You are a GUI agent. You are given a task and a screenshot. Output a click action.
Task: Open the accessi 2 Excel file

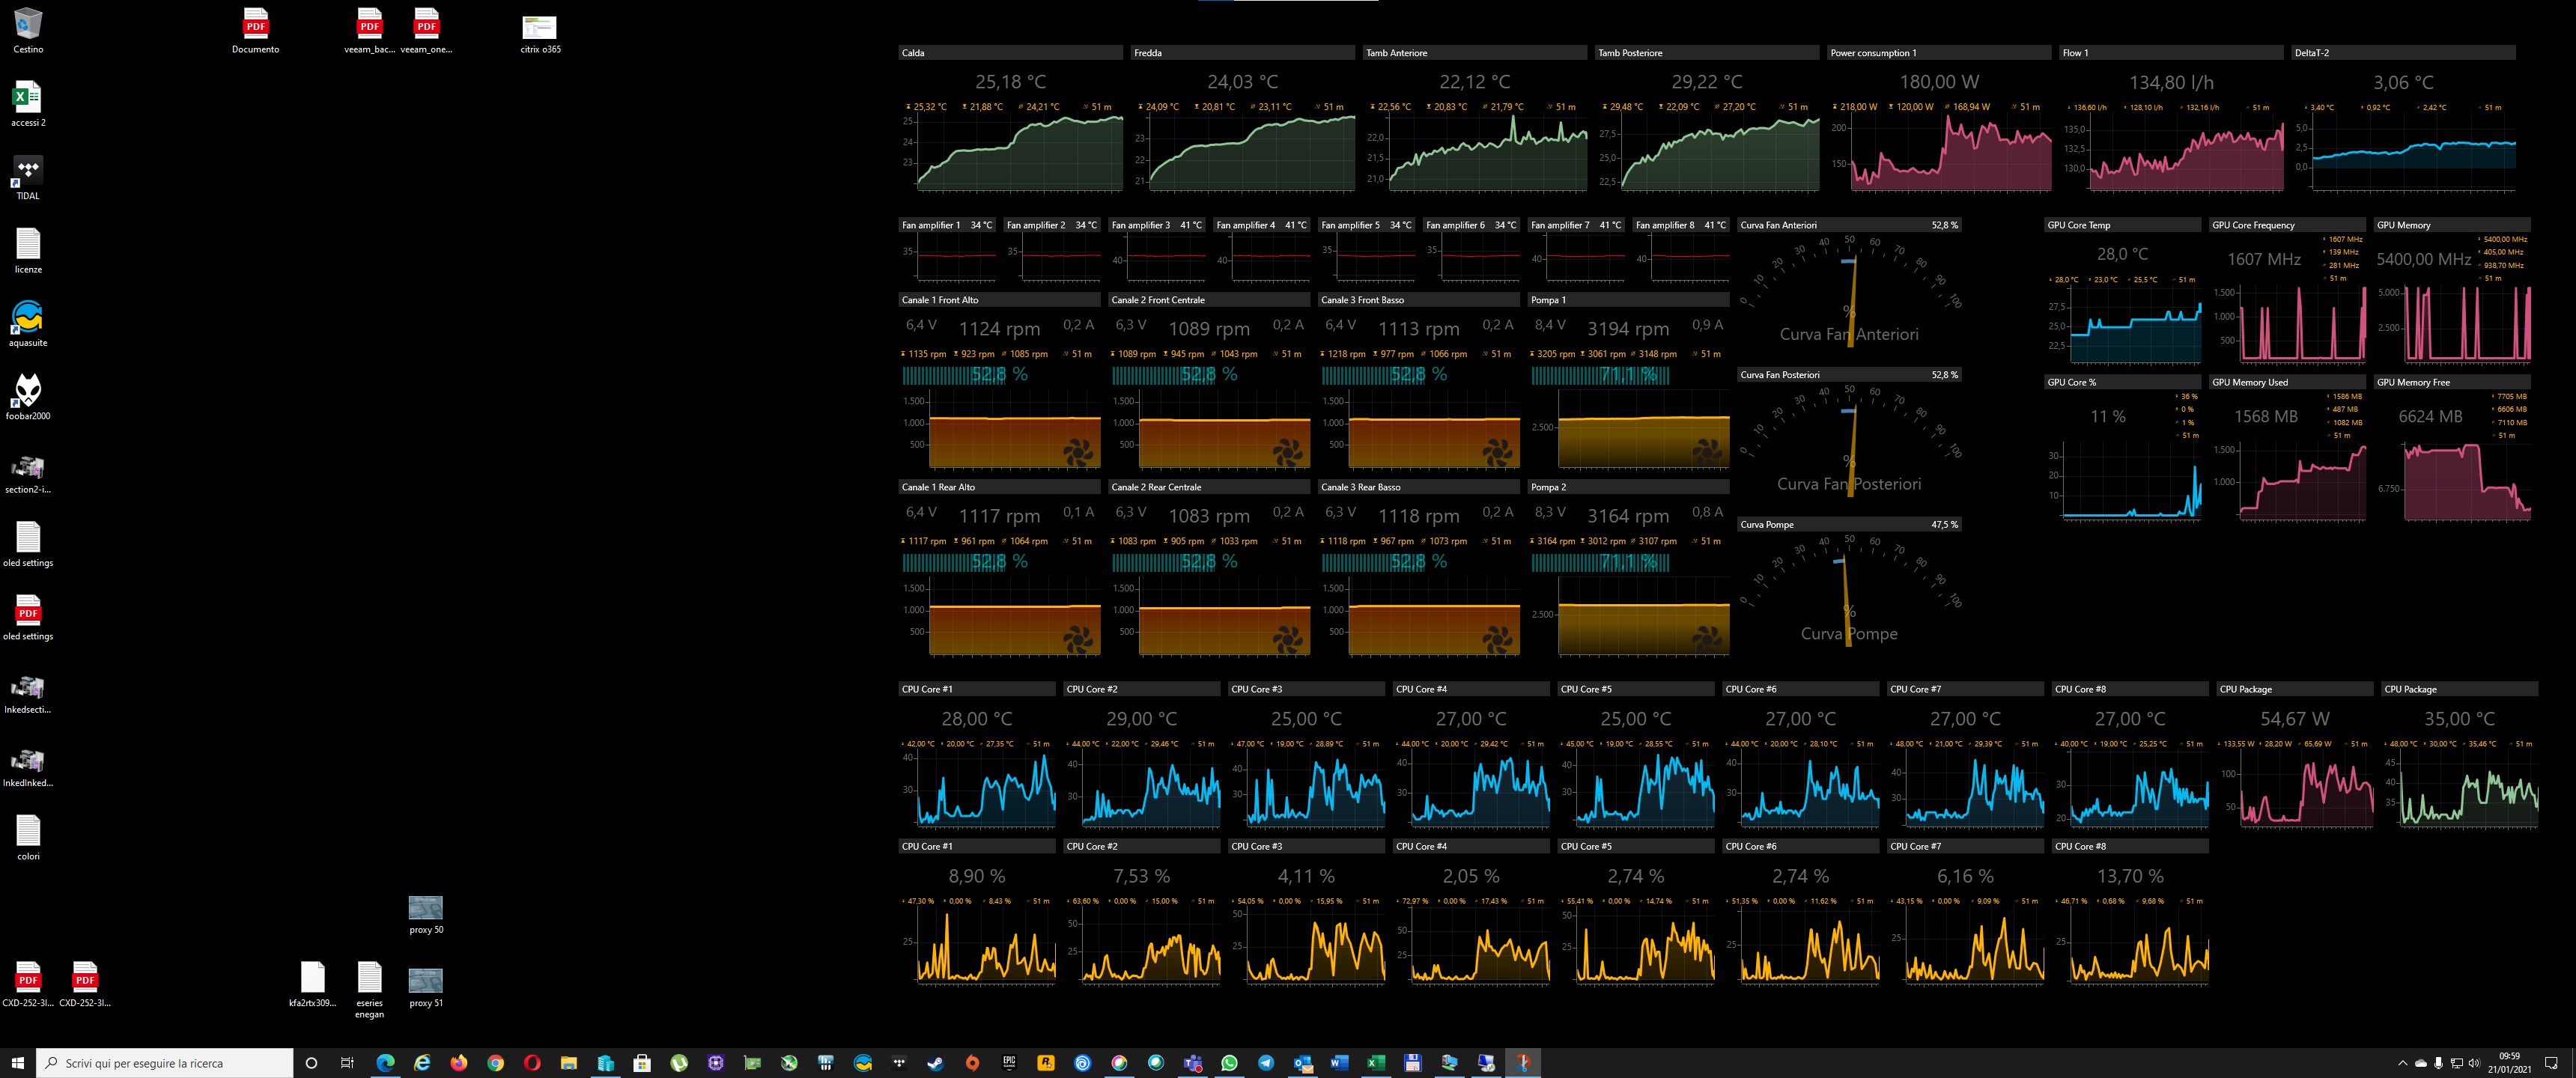pos(28,98)
